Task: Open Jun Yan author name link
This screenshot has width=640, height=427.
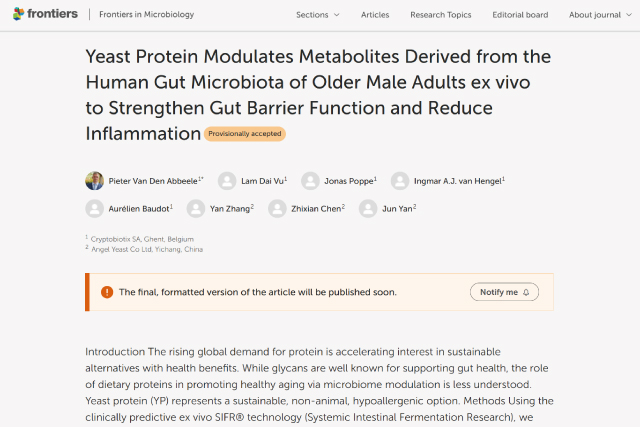Action: click(399, 208)
